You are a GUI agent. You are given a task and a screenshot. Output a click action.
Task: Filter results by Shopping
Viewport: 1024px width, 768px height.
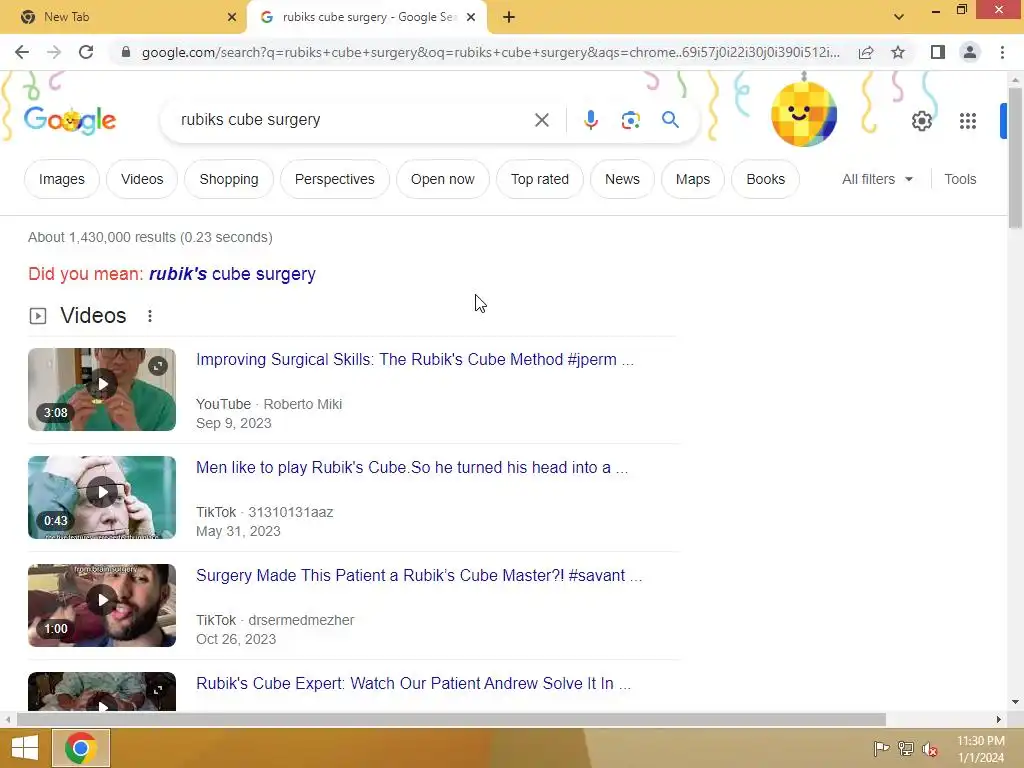(x=229, y=179)
